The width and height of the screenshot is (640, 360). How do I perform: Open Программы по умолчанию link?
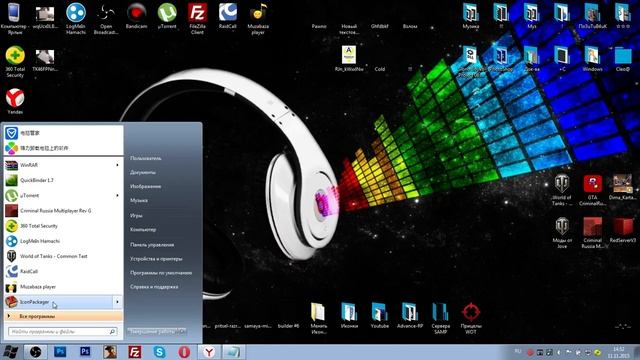pos(161,273)
